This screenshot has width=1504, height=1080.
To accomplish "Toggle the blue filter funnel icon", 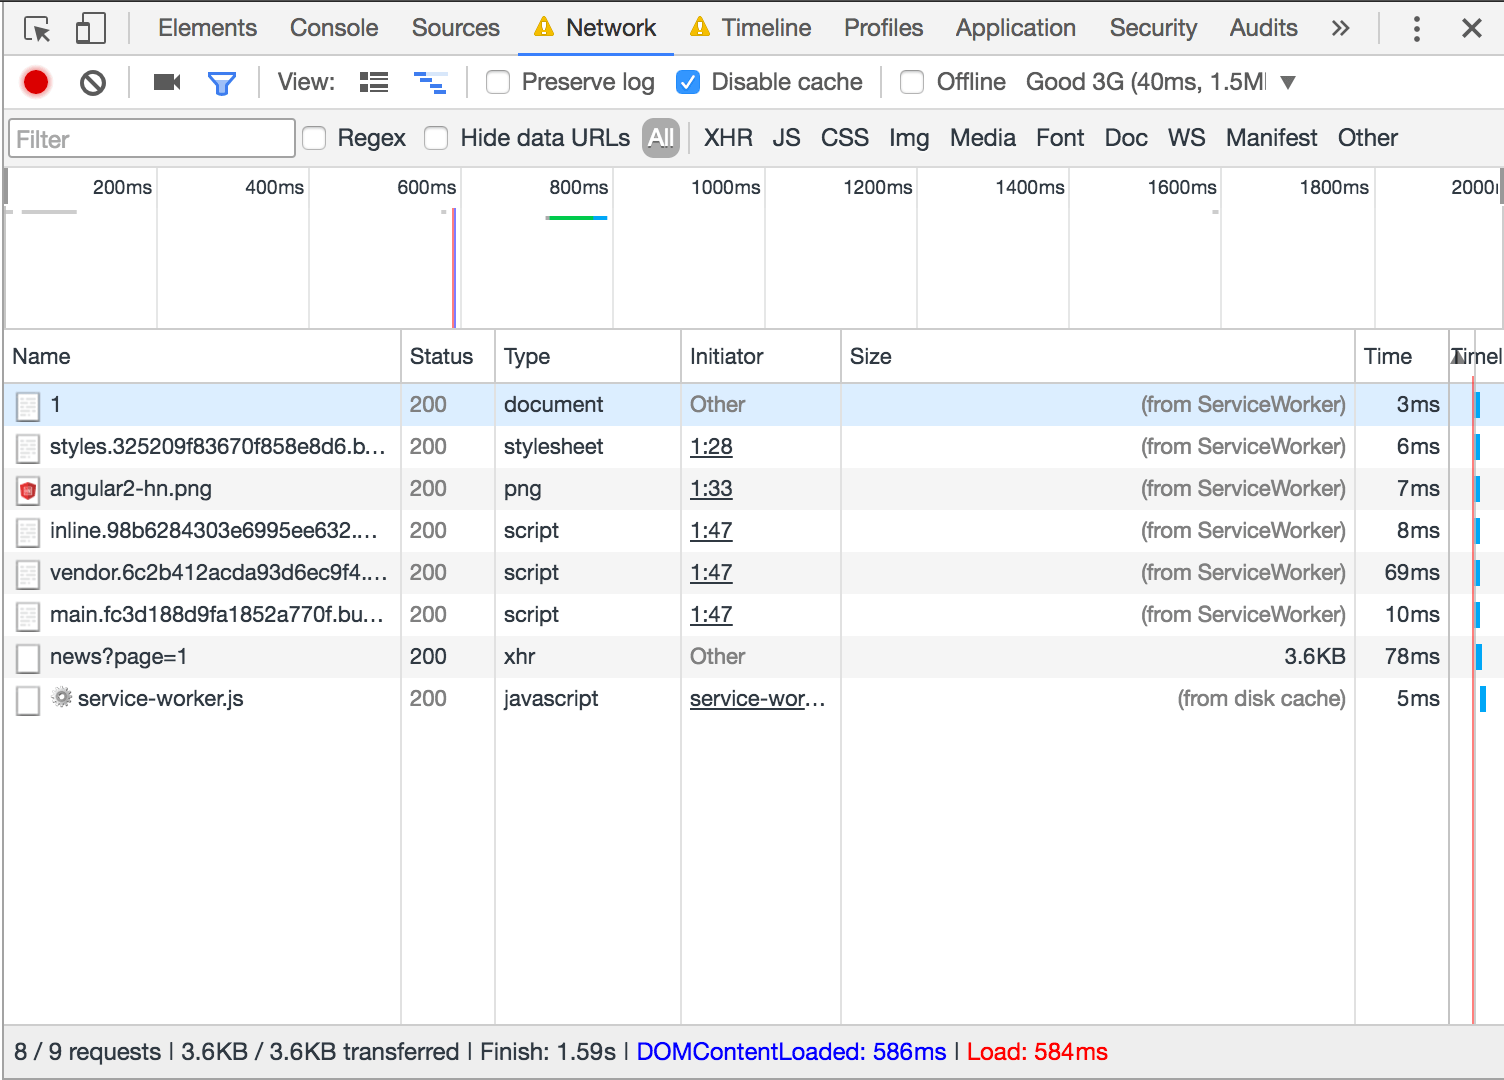I will [222, 83].
